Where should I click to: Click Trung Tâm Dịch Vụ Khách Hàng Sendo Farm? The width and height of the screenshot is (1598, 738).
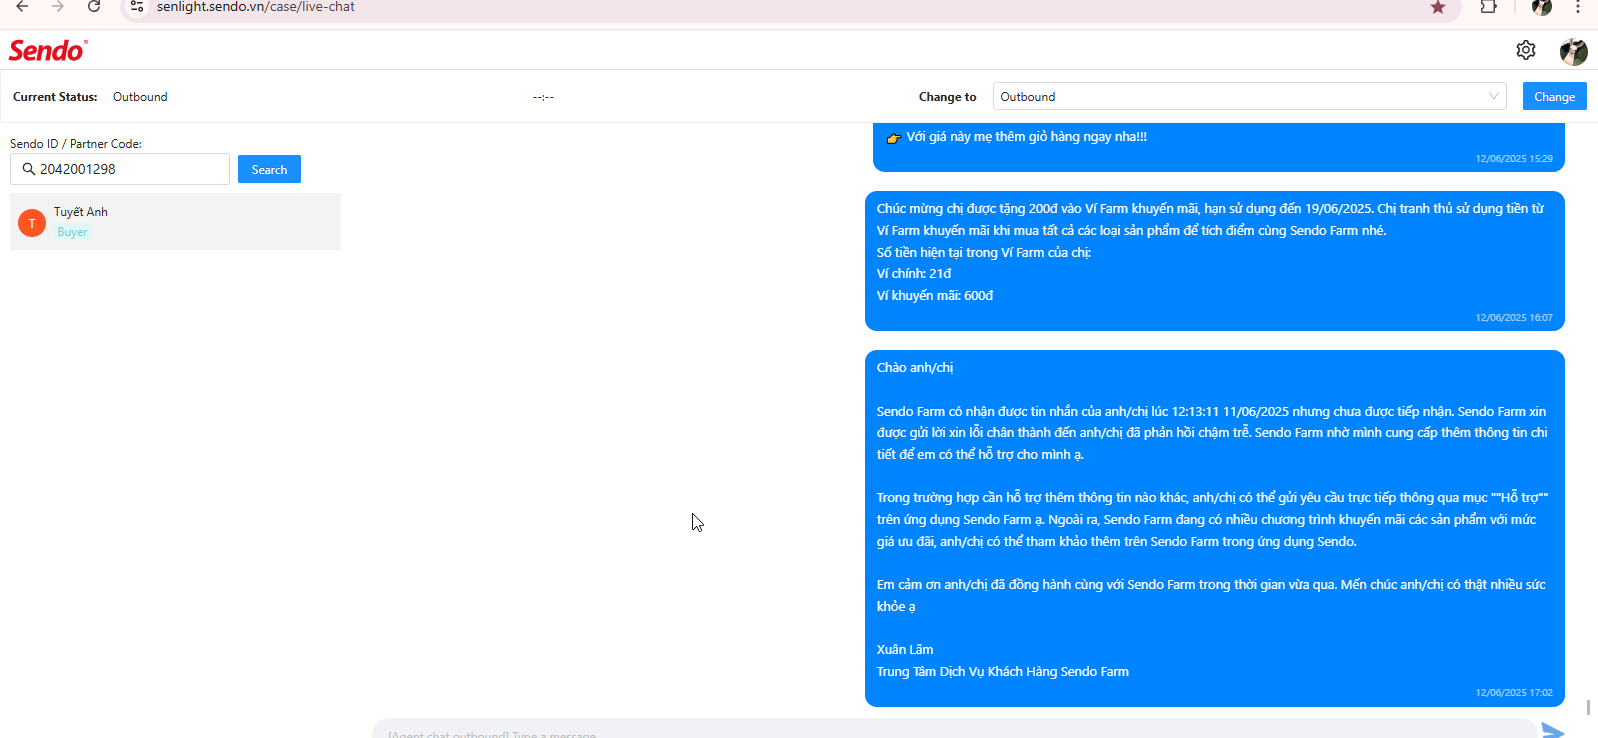(1003, 672)
